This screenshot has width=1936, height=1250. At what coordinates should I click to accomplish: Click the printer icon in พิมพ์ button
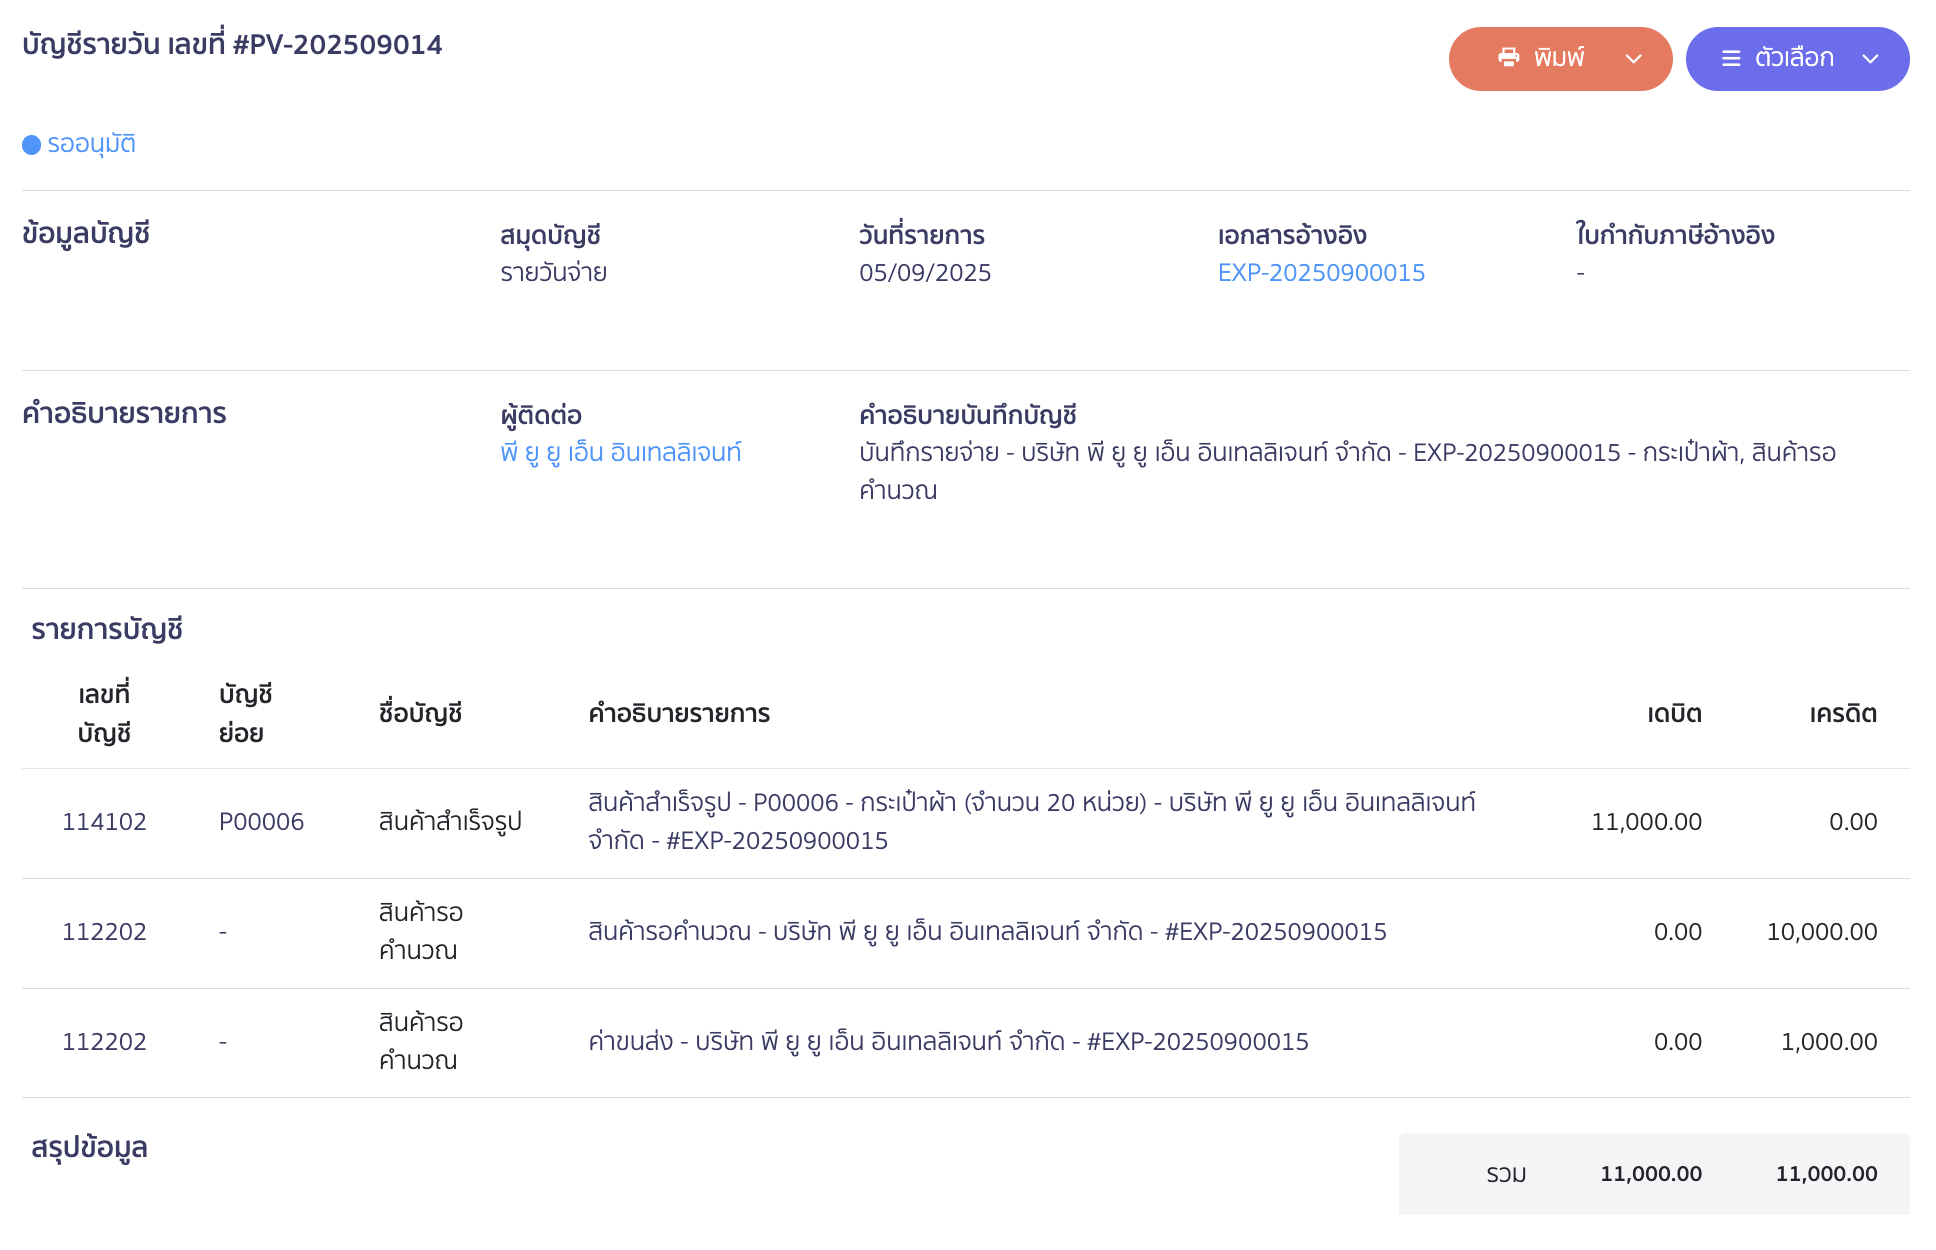1508,58
